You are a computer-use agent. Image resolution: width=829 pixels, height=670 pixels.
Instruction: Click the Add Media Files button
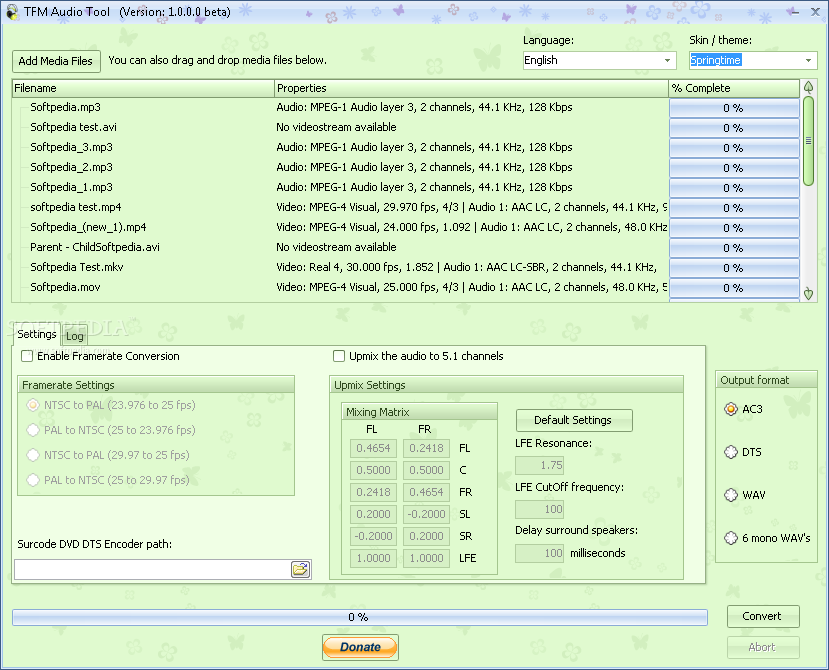56,61
